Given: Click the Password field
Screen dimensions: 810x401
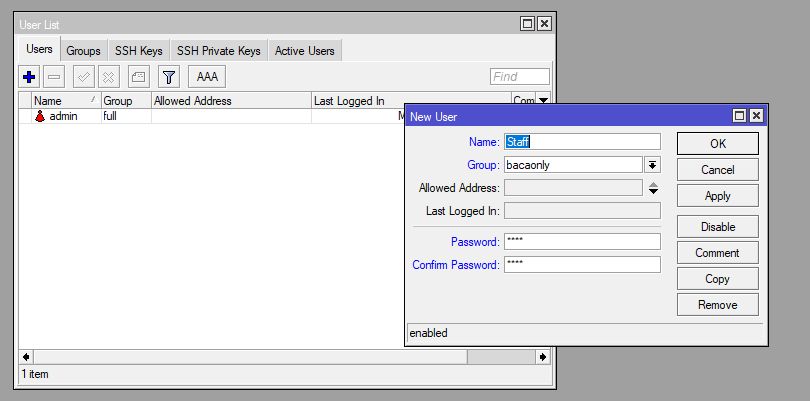Looking at the screenshot, I should coord(582,241).
